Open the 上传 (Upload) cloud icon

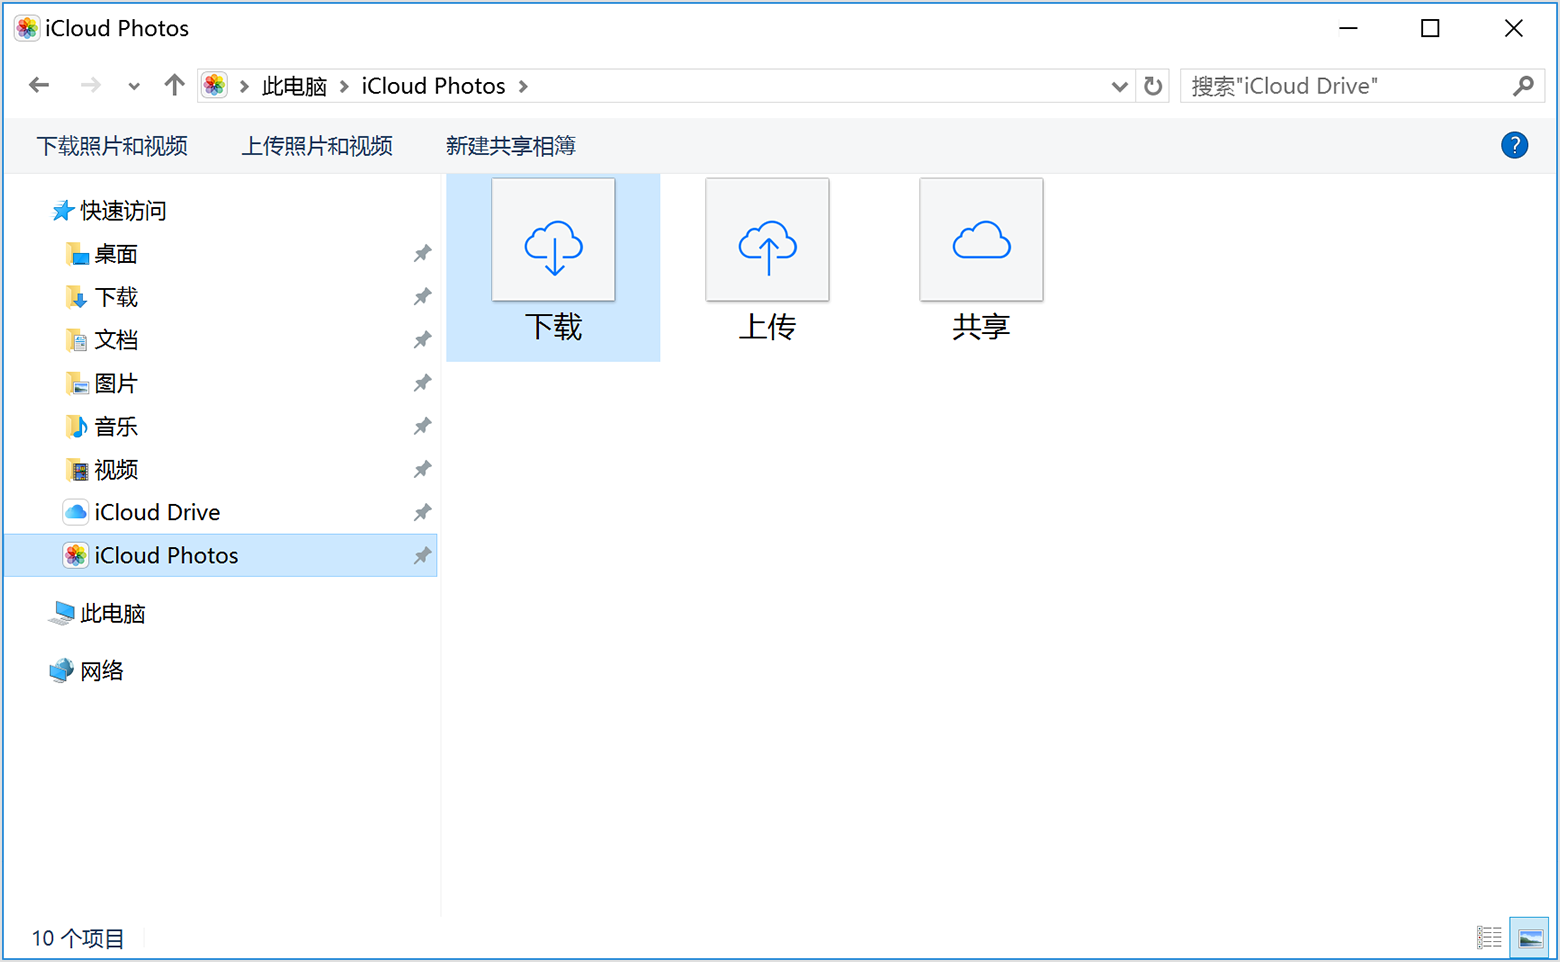[767, 239]
